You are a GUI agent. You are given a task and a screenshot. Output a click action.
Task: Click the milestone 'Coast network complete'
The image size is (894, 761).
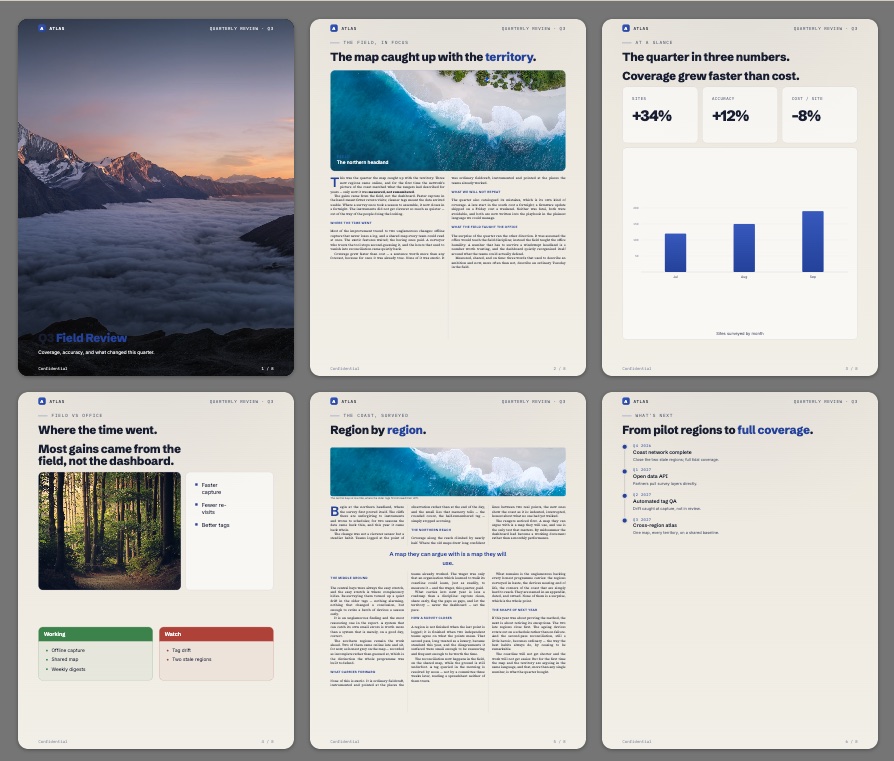point(662,452)
